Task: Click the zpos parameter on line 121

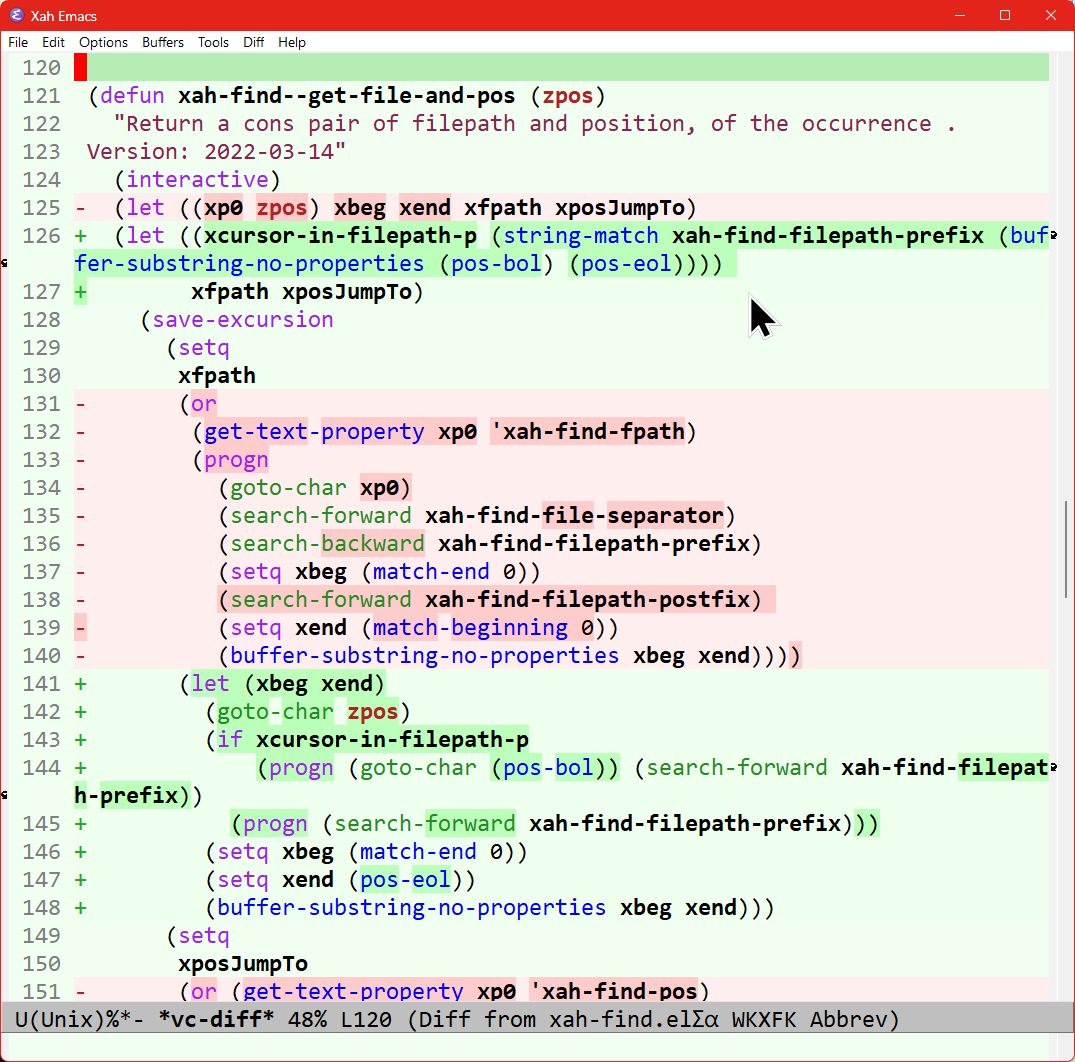Action: point(568,96)
